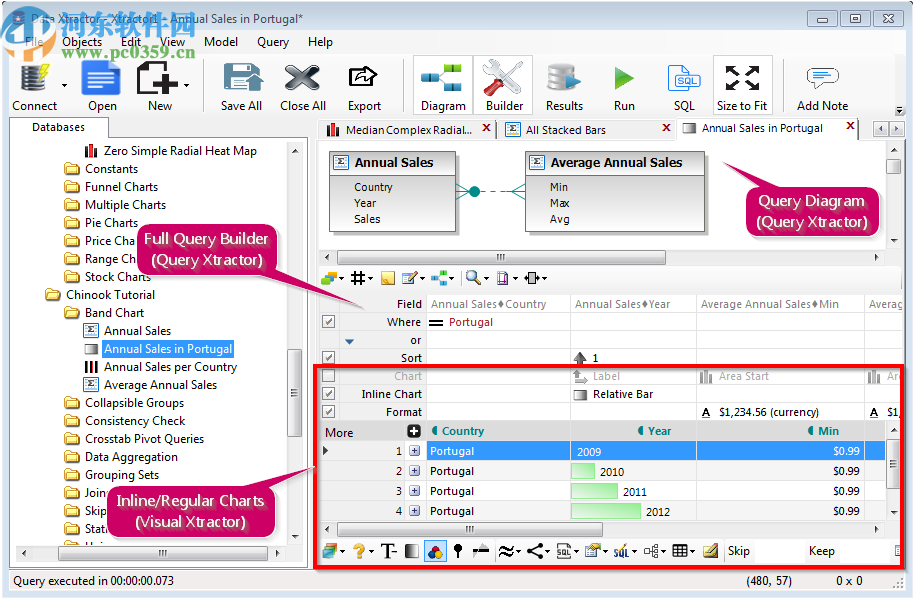Screen dimensions: 924x599
Task: Click the Skip button in results toolbar
Action: [738, 551]
